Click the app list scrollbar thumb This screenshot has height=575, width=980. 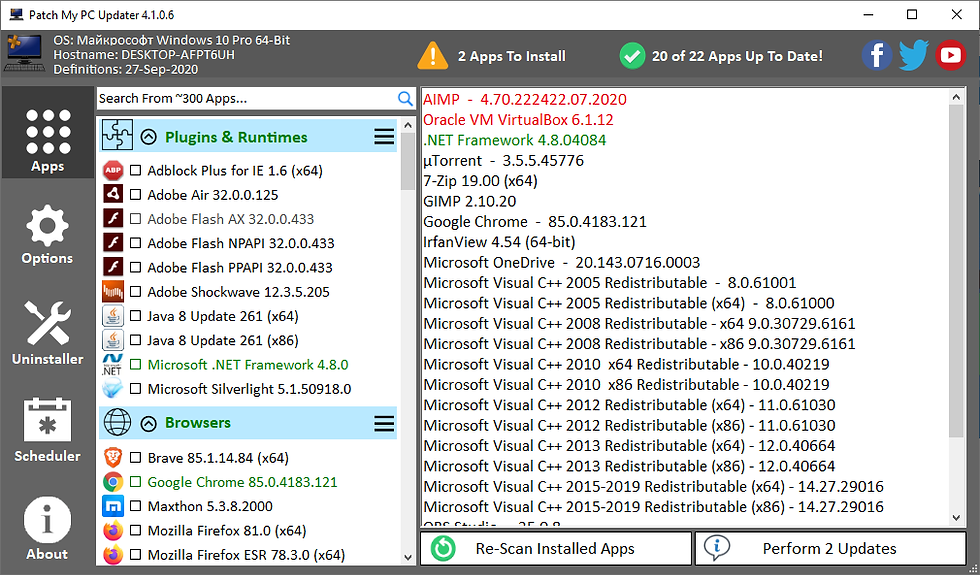pyautogui.click(x=408, y=161)
